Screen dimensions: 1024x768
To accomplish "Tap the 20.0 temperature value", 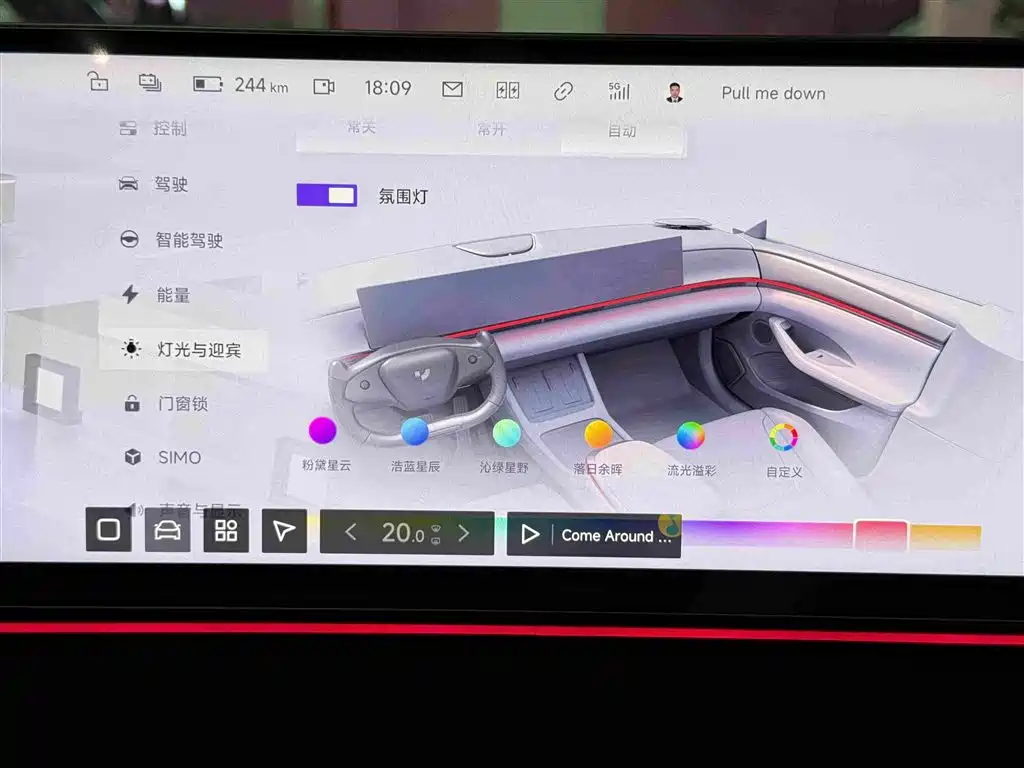I will (x=403, y=533).
